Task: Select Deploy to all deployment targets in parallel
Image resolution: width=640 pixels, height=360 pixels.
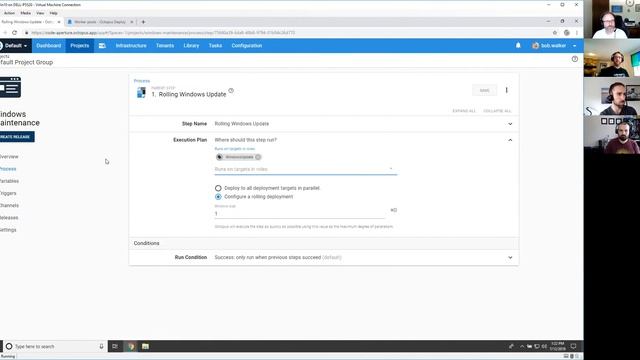Action: tap(218, 188)
